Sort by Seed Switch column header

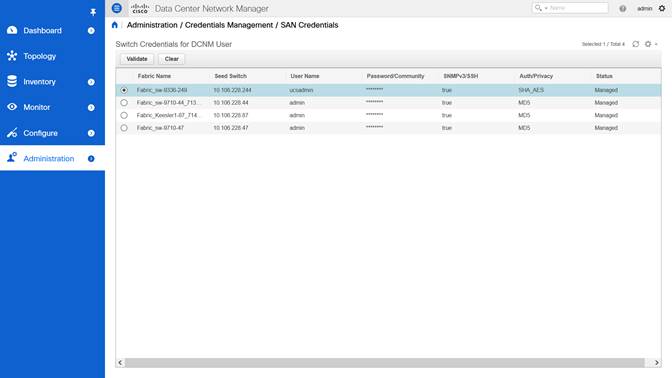[231, 76]
